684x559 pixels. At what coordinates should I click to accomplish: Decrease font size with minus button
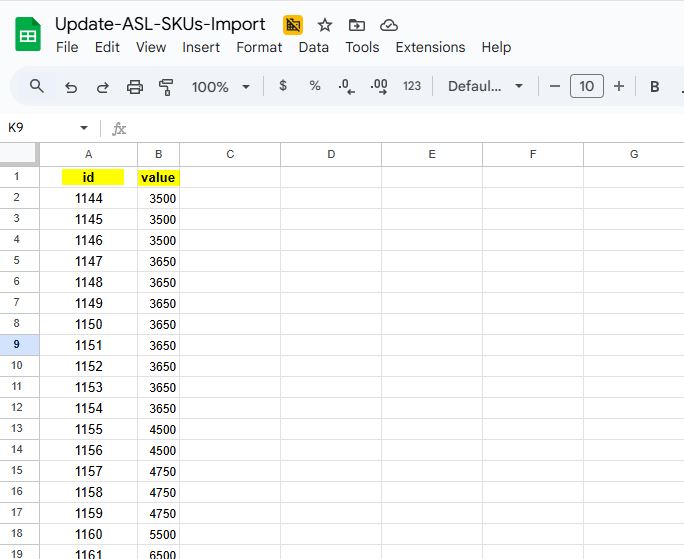tap(554, 86)
